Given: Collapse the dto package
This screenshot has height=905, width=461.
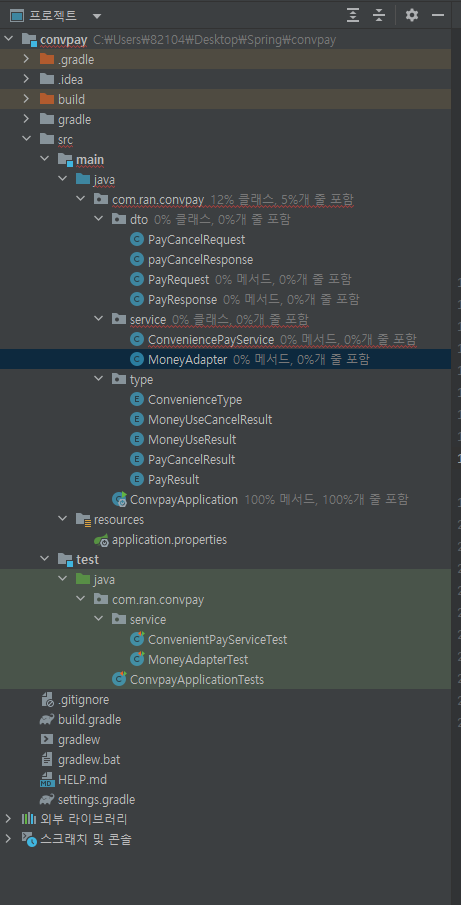Looking at the screenshot, I should [x=99, y=219].
